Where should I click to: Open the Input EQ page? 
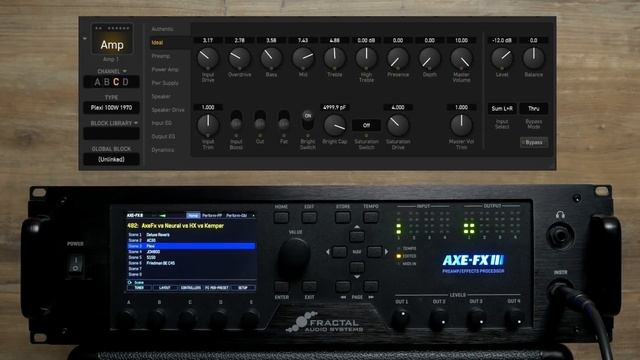[162, 123]
